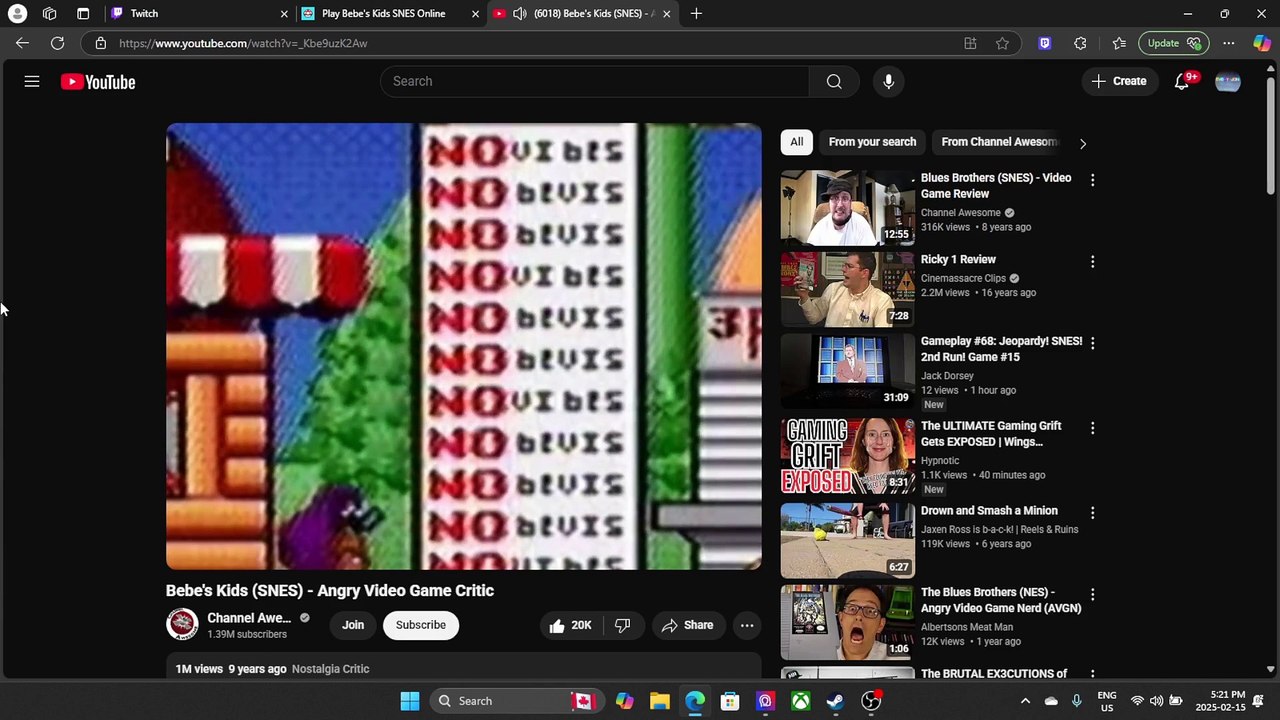Click the browser address bar URL

point(243,43)
